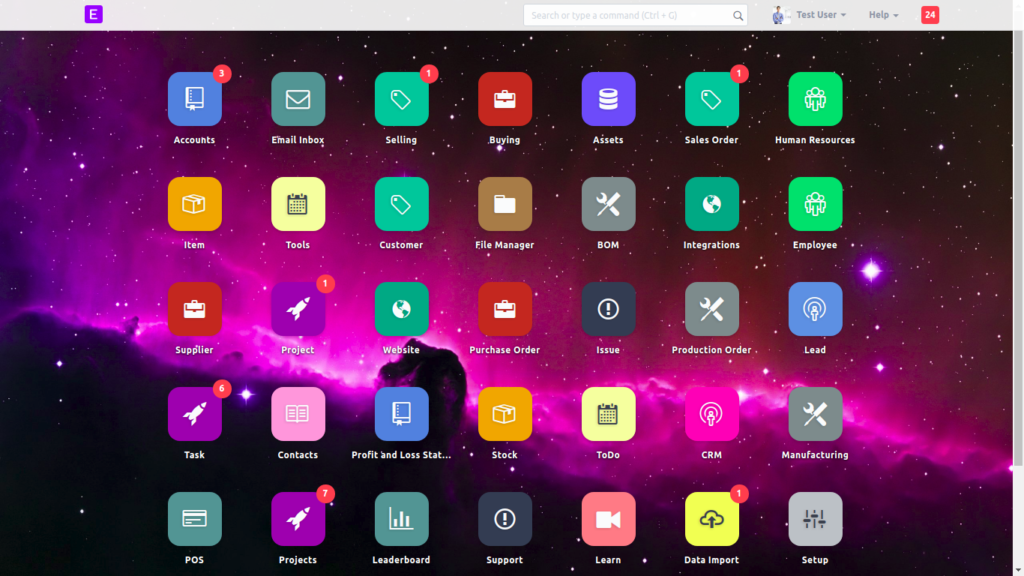Screen dimensions: 1024x576
Task: Open the red 24 notifications badge
Action: 929,14
